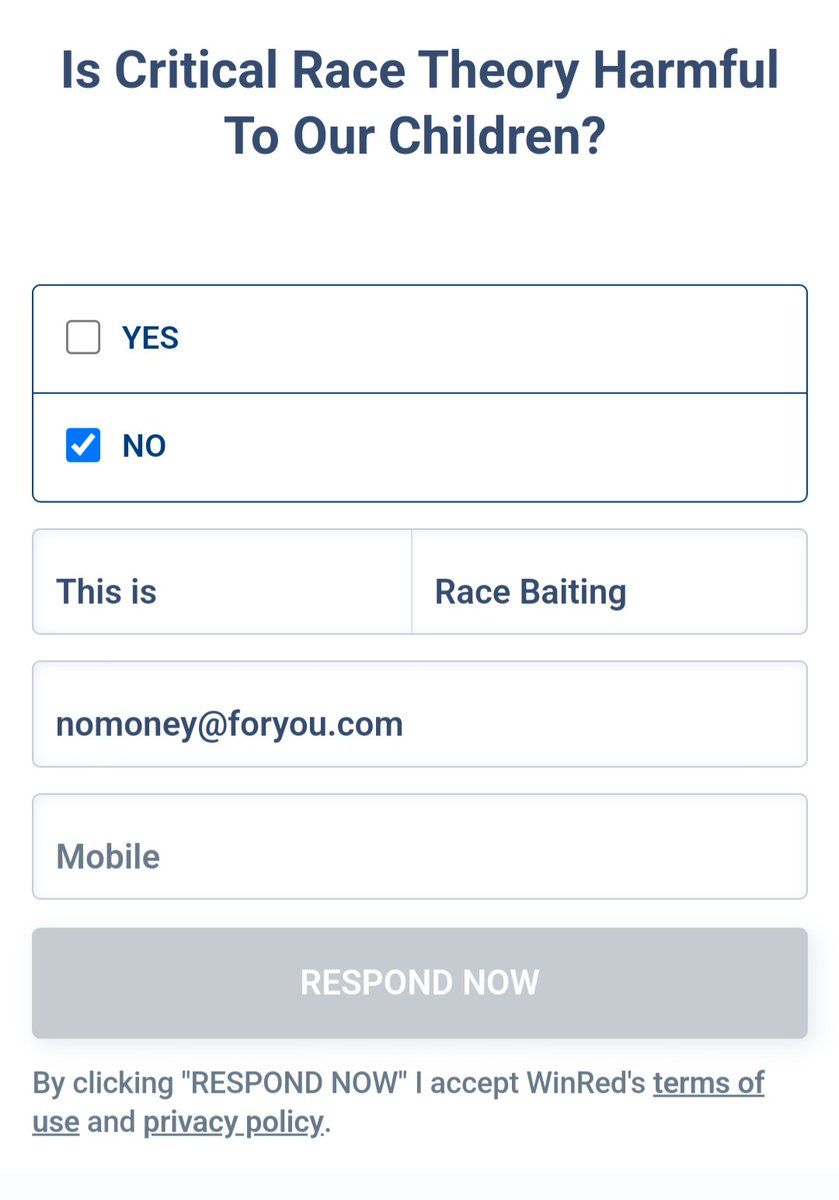This screenshot has width=839, height=1200.
Task: Click the YES option label text
Action: coord(150,338)
